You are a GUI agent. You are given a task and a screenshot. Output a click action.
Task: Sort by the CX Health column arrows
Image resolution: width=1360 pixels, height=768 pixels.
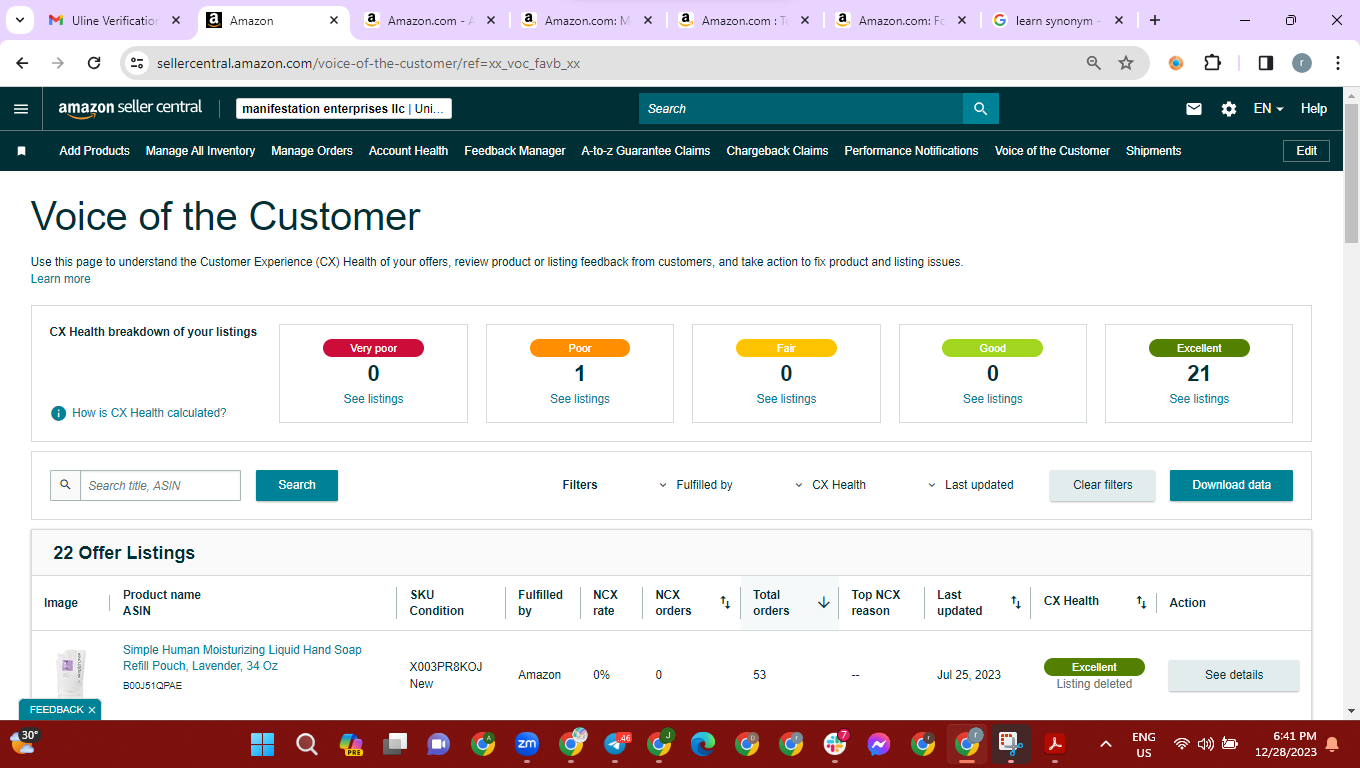tap(1141, 602)
